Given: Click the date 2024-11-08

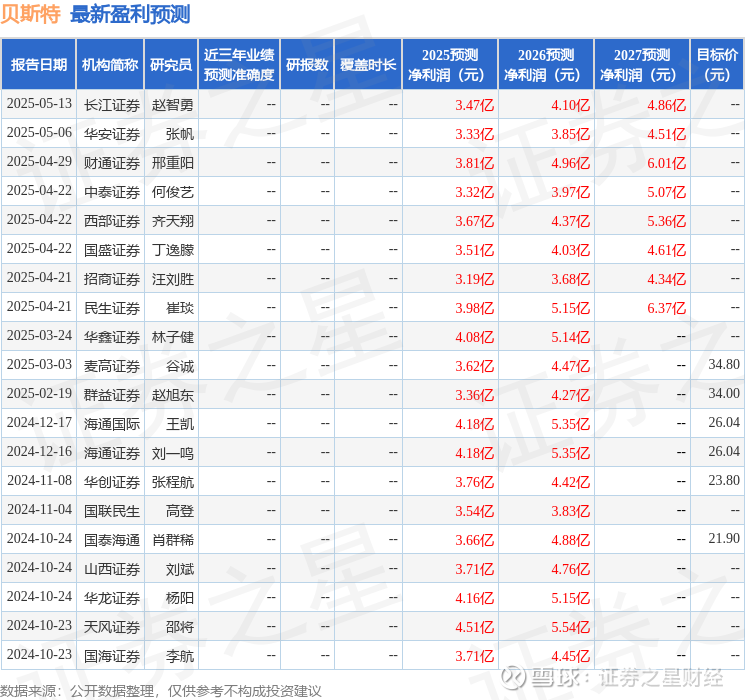Looking at the screenshot, I should pos(39,480).
